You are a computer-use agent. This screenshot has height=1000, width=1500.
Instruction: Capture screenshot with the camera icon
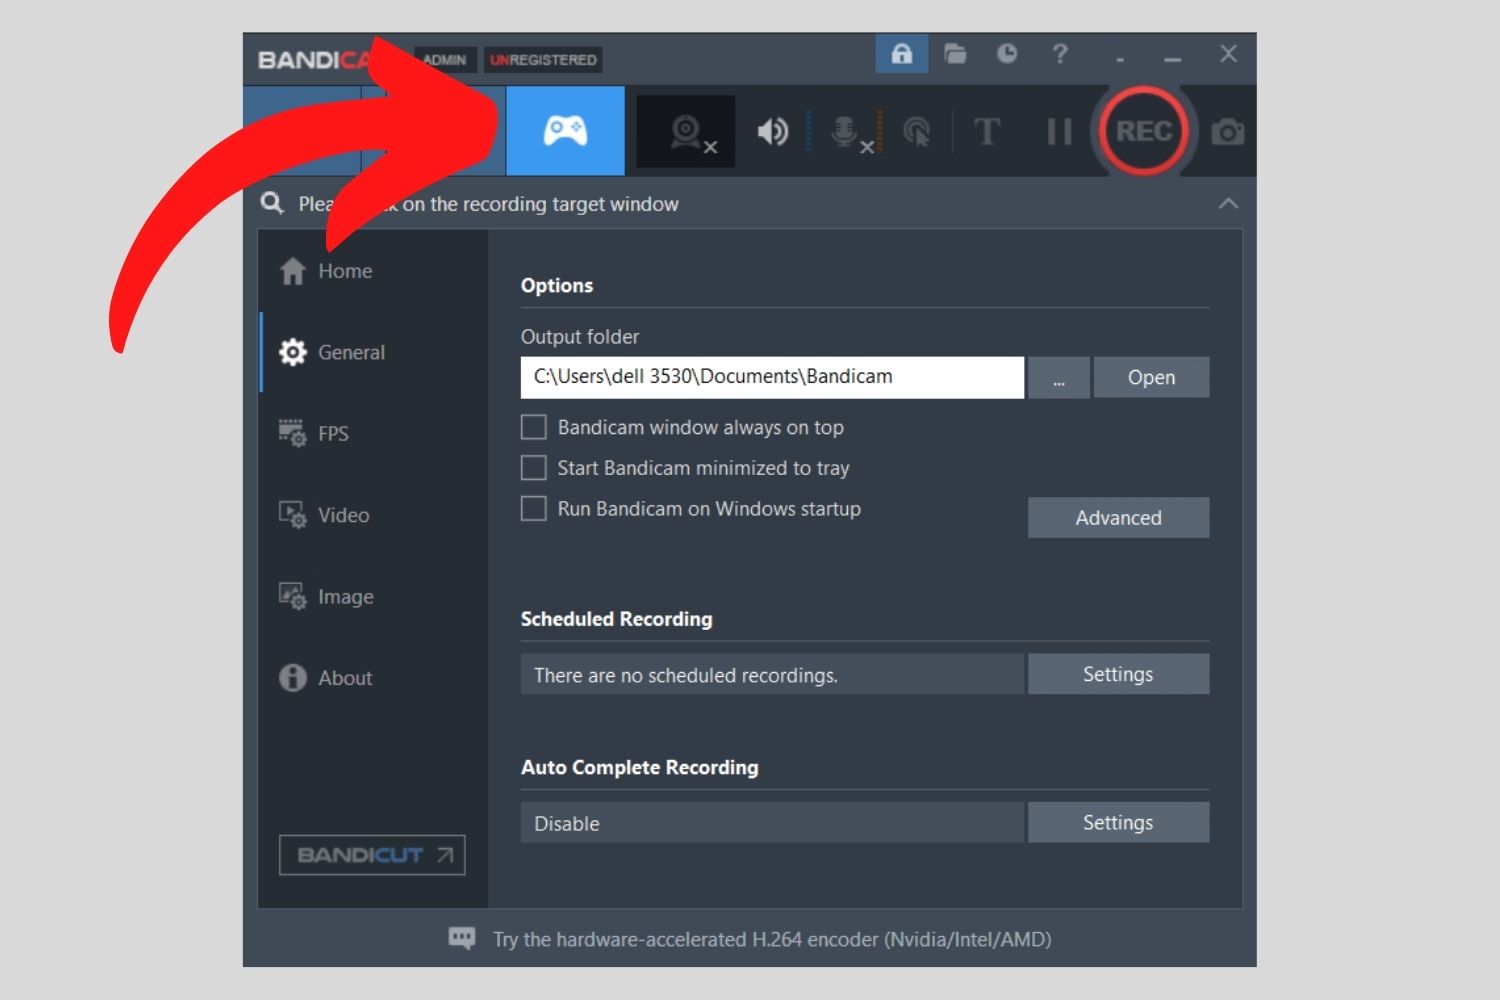coord(1228,132)
